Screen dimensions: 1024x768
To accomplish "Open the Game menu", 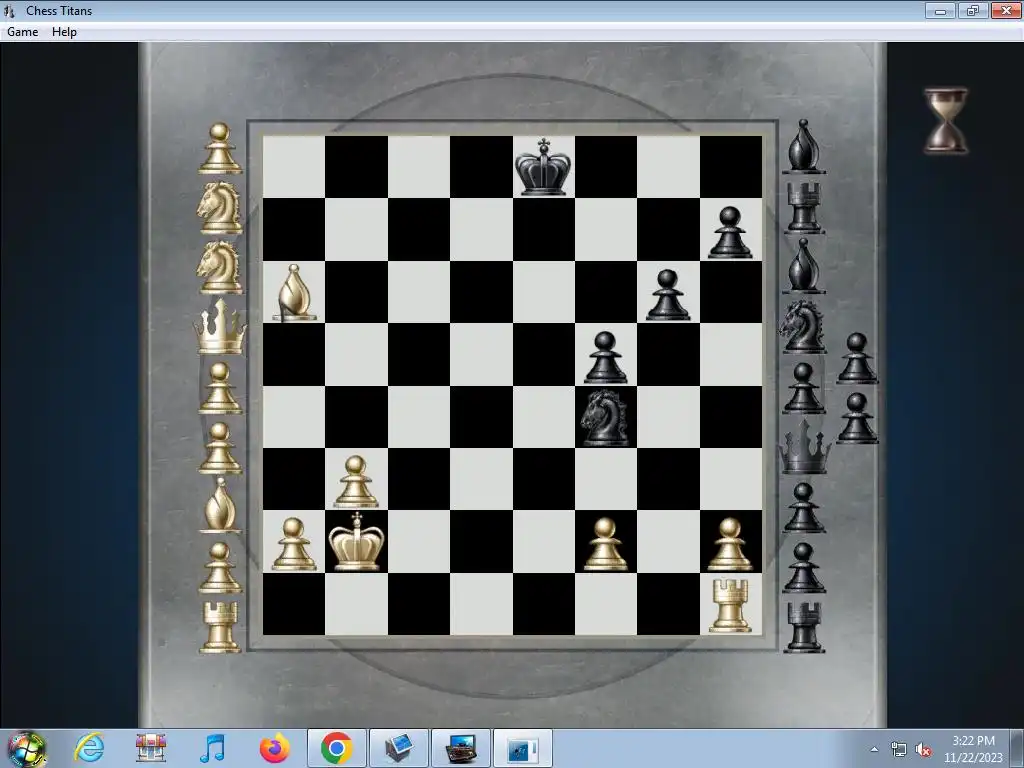I will (x=23, y=32).
